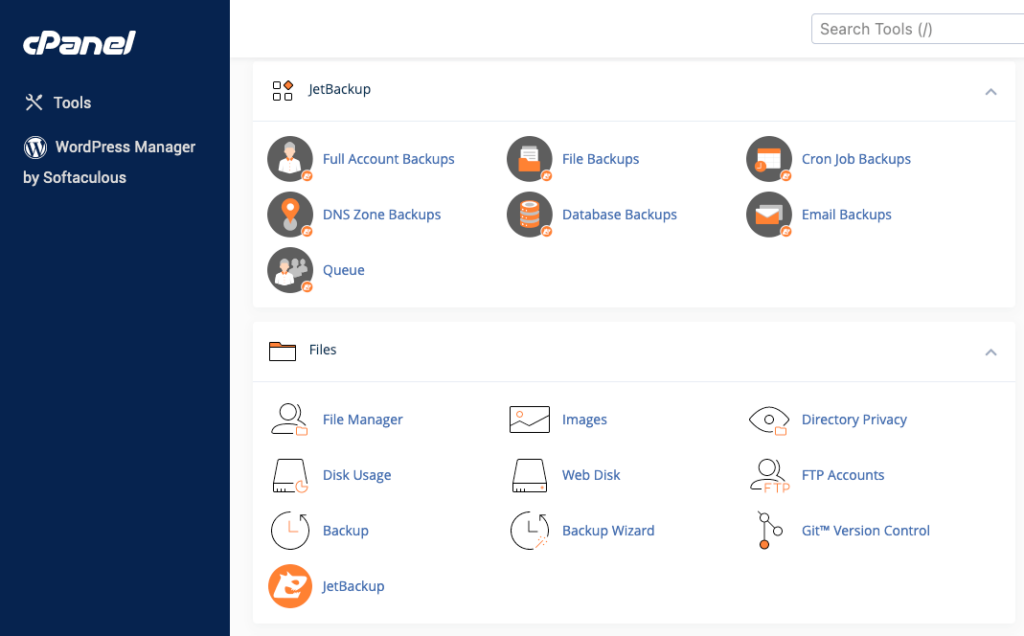Open the Disk Usage link

357,475
